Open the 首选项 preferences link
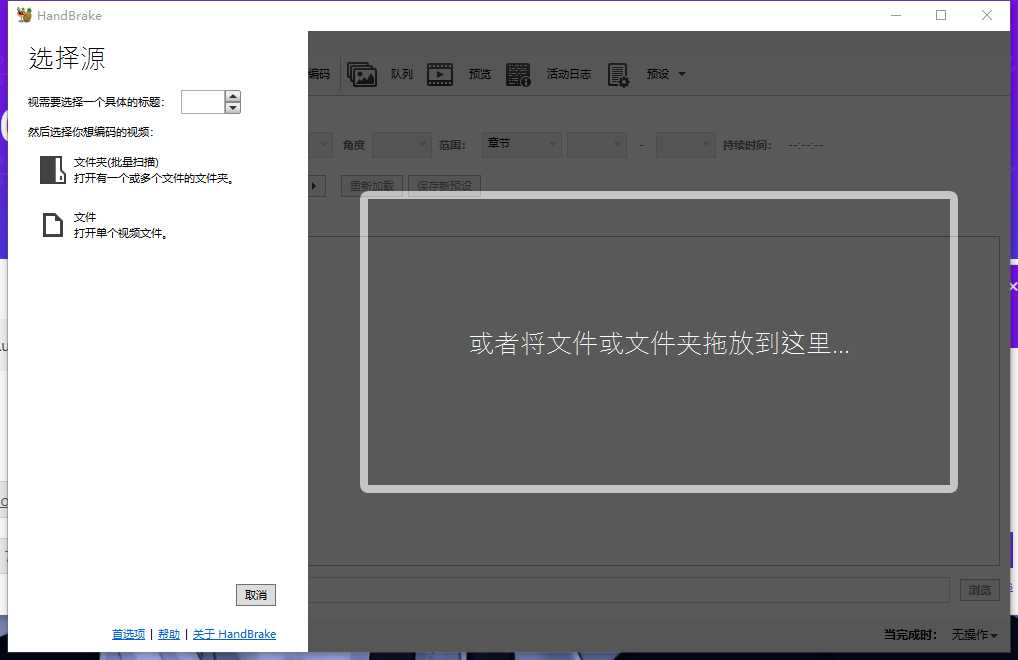This screenshot has height=660, width=1018. coord(128,634)
